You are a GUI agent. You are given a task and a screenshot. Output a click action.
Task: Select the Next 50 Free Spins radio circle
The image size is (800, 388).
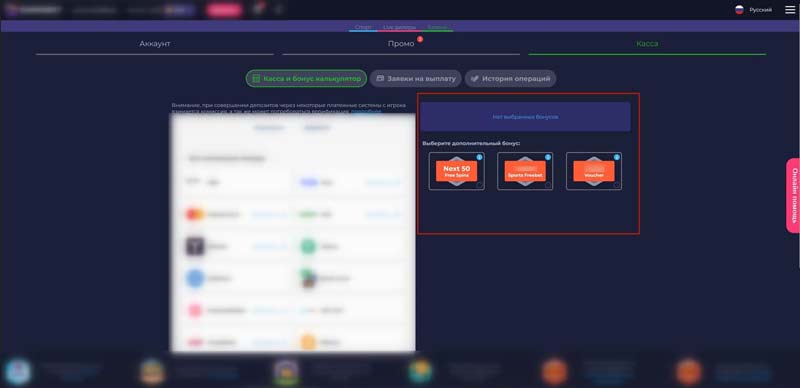479,185
